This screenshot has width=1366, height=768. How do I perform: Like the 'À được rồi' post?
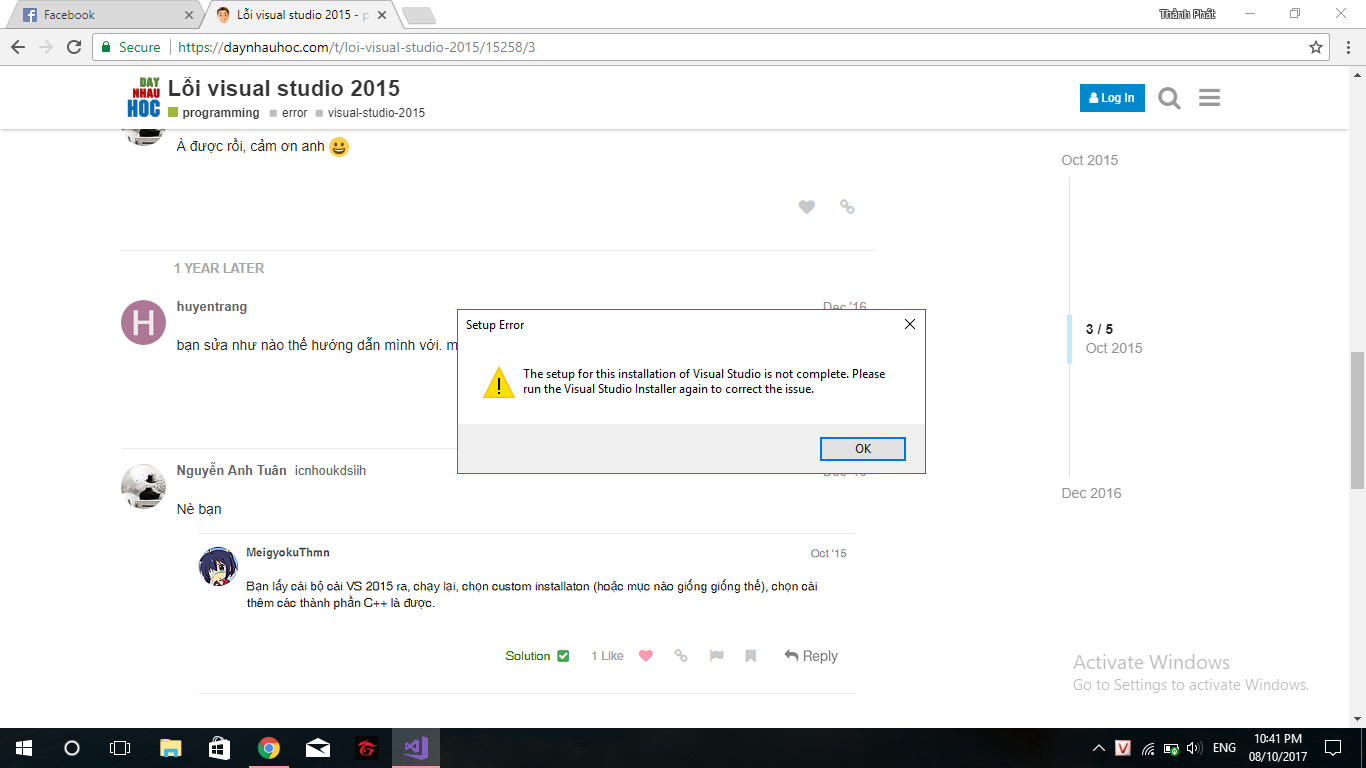807,207
